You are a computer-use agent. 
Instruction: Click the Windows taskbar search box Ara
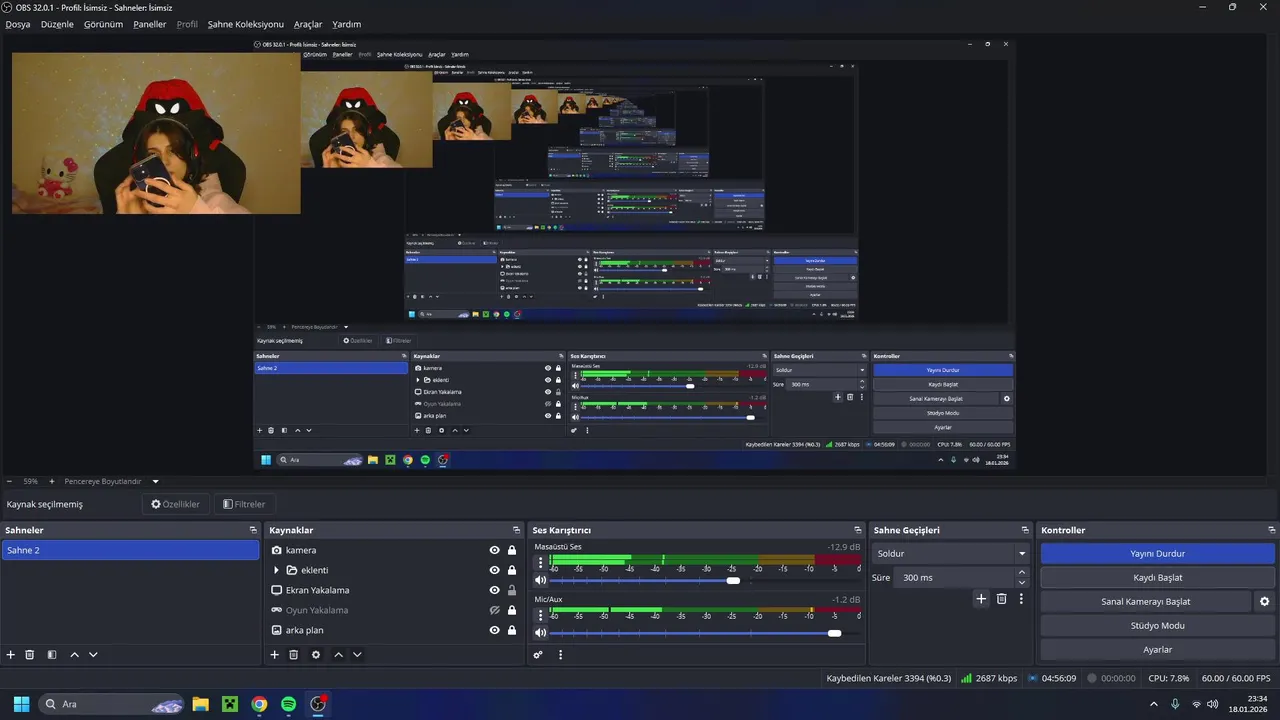pos(112,704)
